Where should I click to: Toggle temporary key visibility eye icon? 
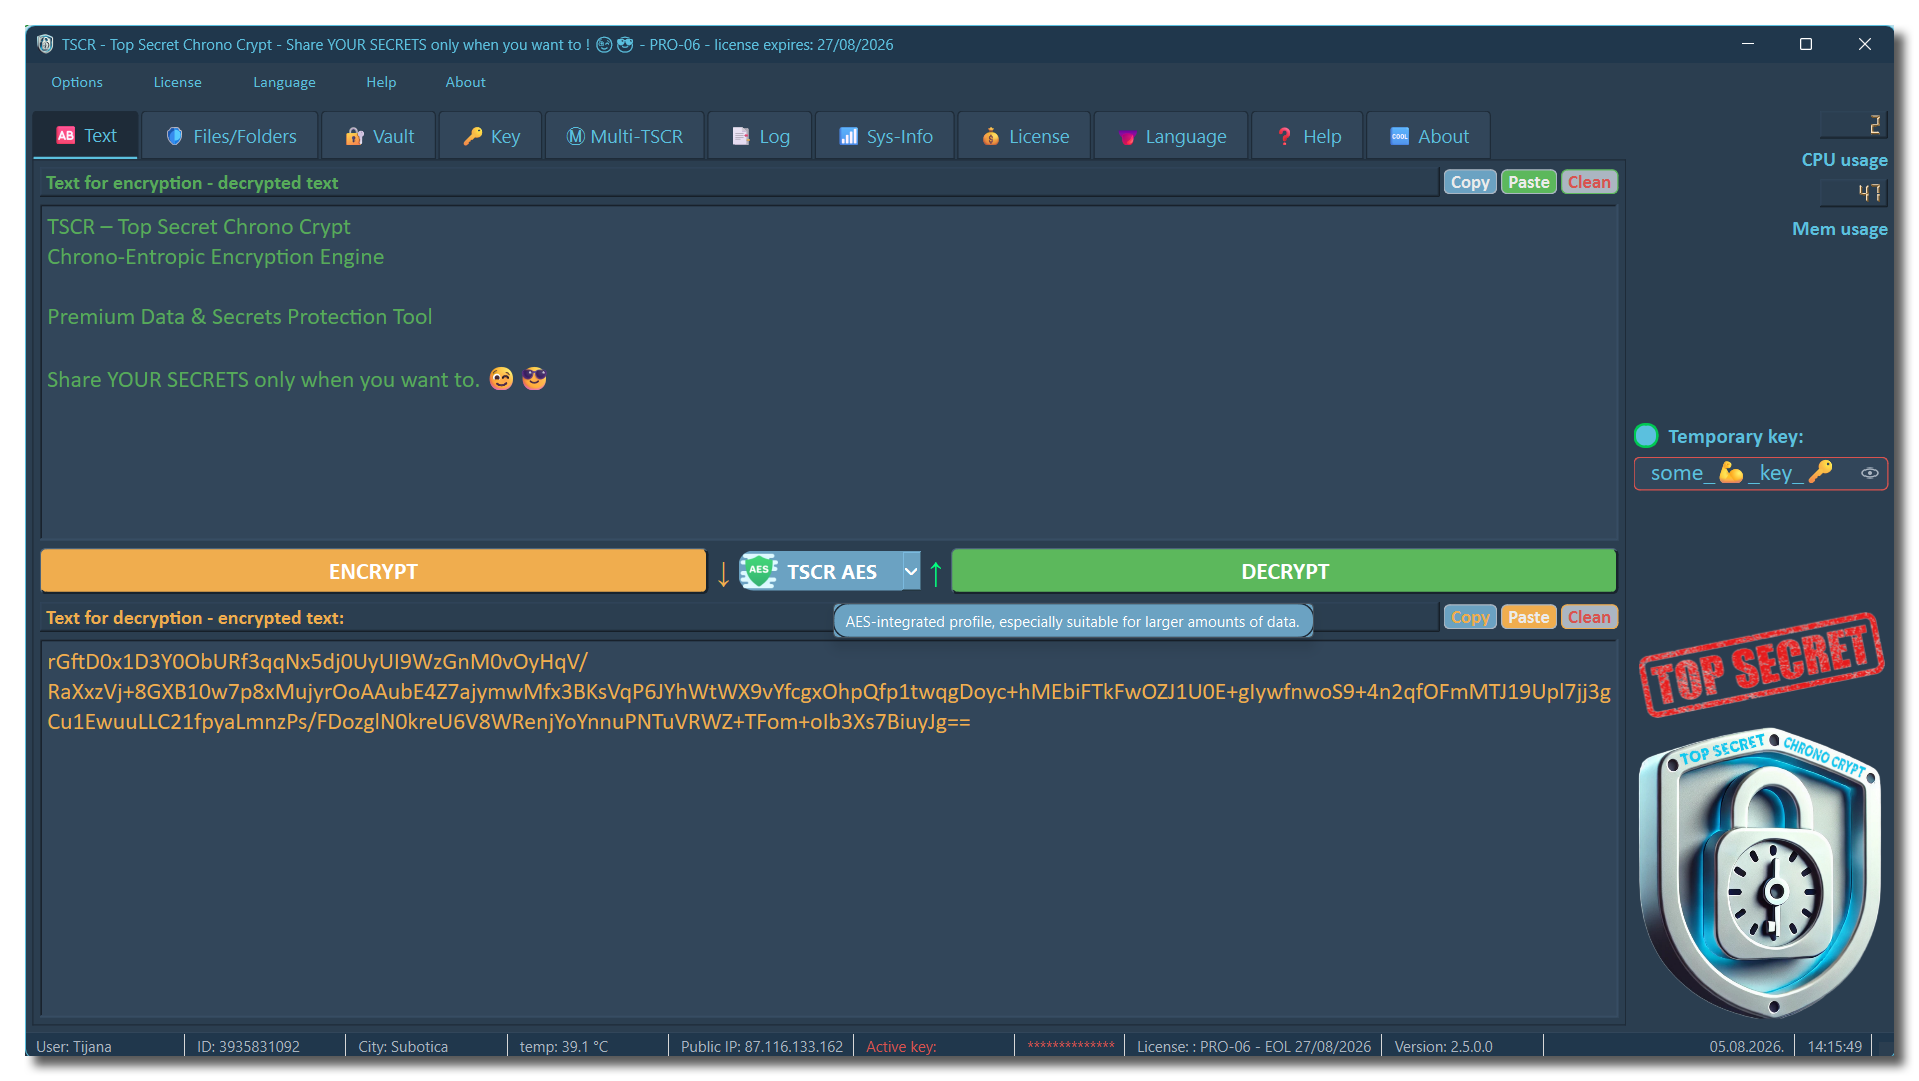tap(1869, 473)
